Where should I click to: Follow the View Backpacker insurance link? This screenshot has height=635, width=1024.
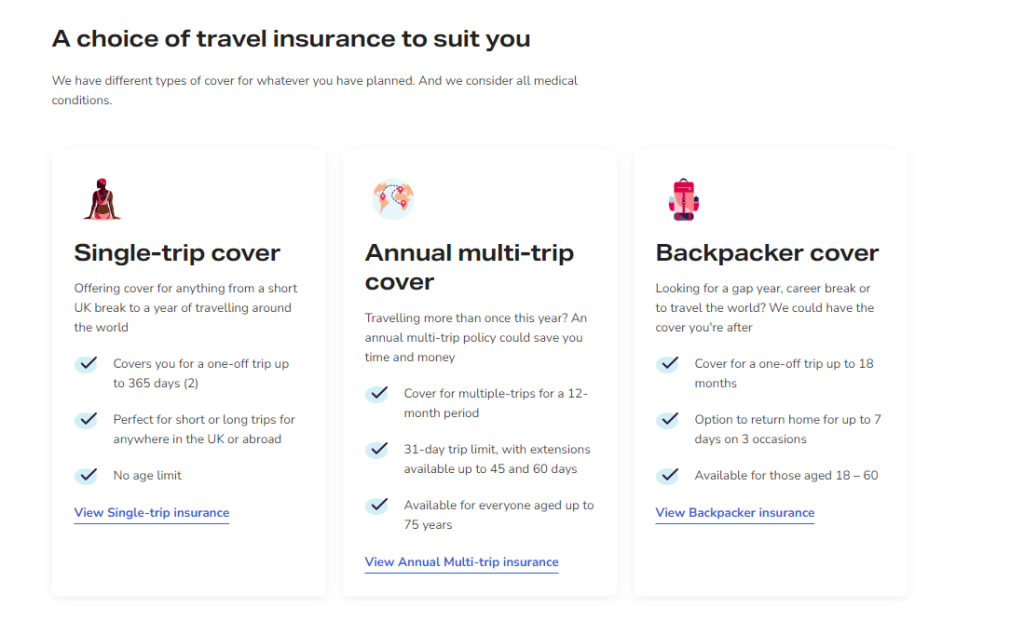[735, 513]
